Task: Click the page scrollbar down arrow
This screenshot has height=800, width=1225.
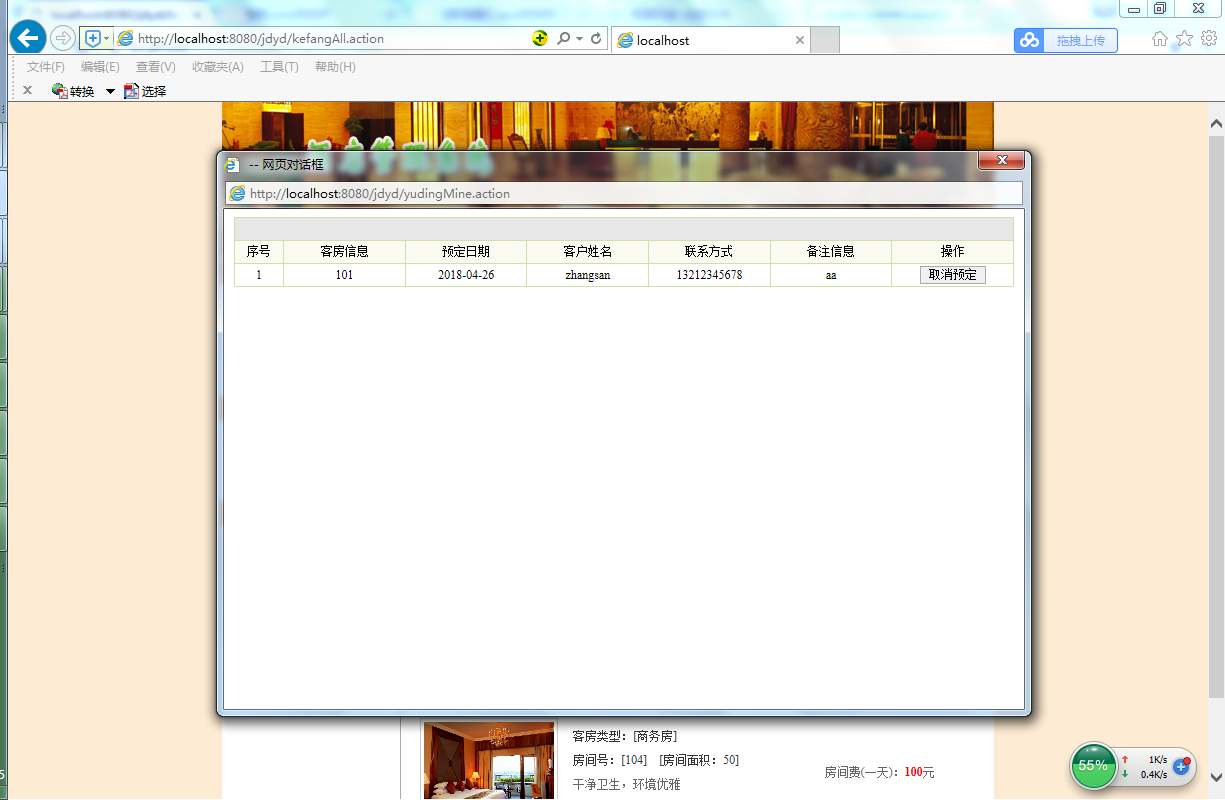Action: click(x=1216, y=776)
